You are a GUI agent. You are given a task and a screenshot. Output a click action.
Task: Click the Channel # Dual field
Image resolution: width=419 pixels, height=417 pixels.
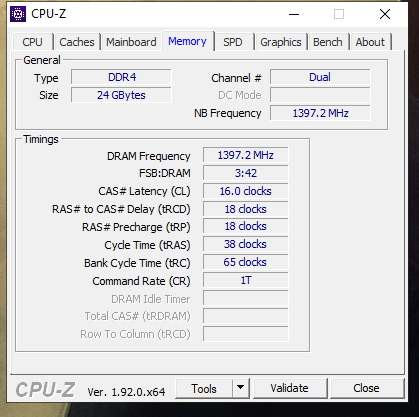point(320,77)
